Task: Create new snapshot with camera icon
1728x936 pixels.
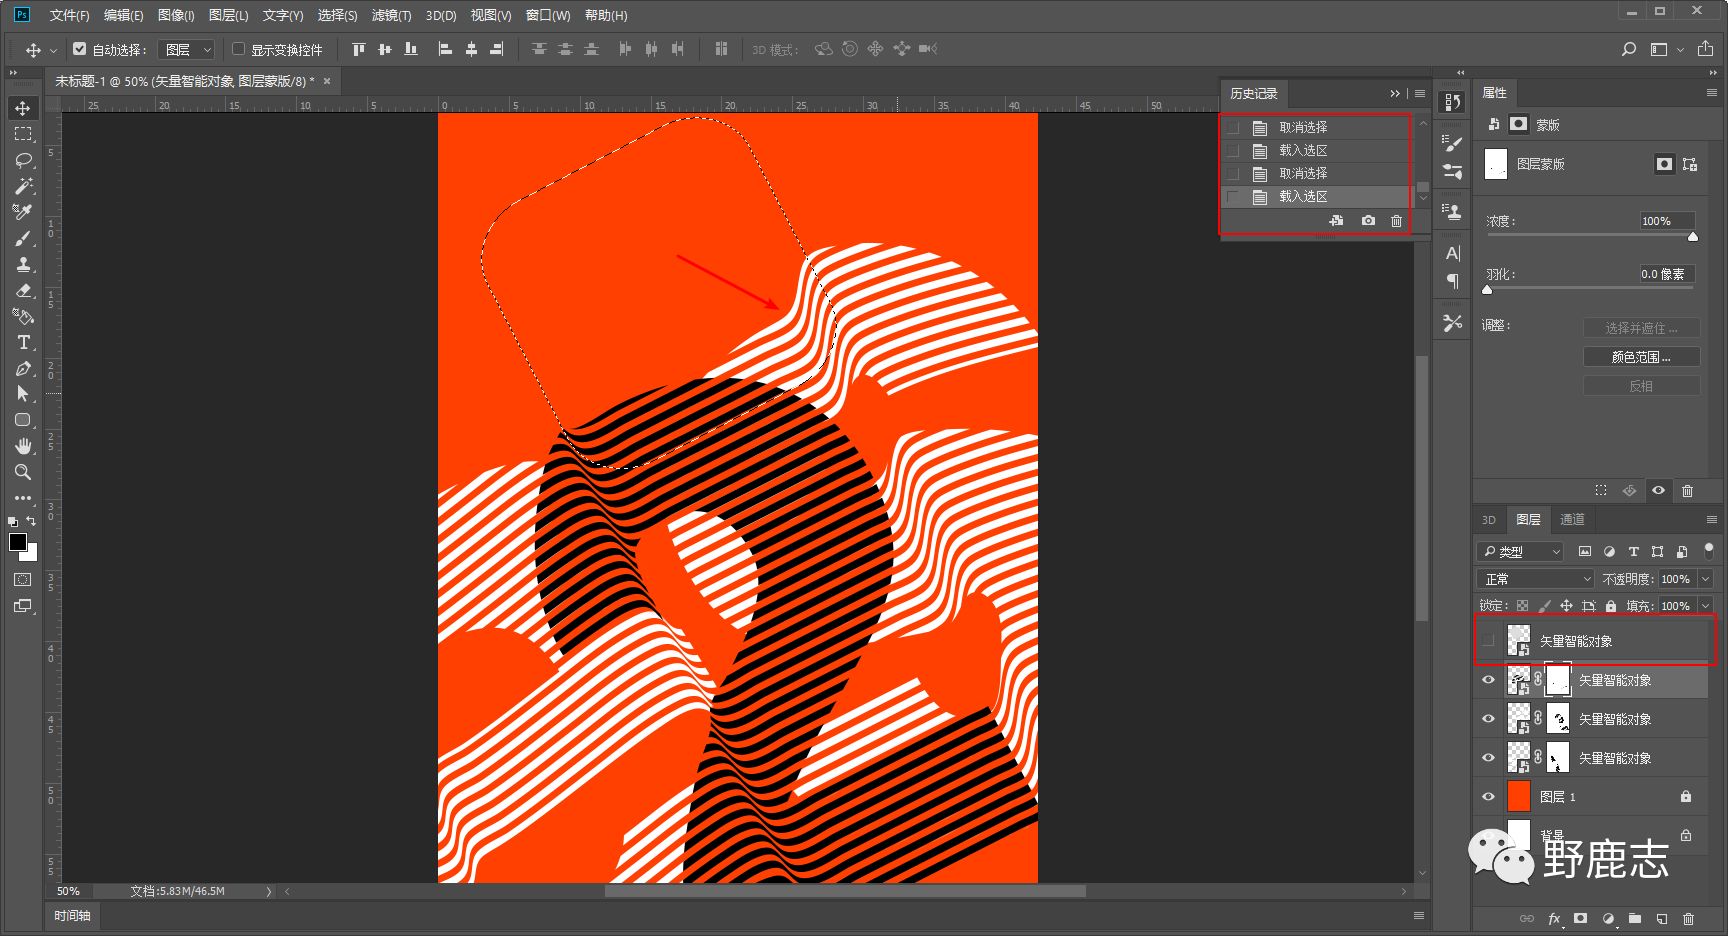Action: pos(1368,221)
